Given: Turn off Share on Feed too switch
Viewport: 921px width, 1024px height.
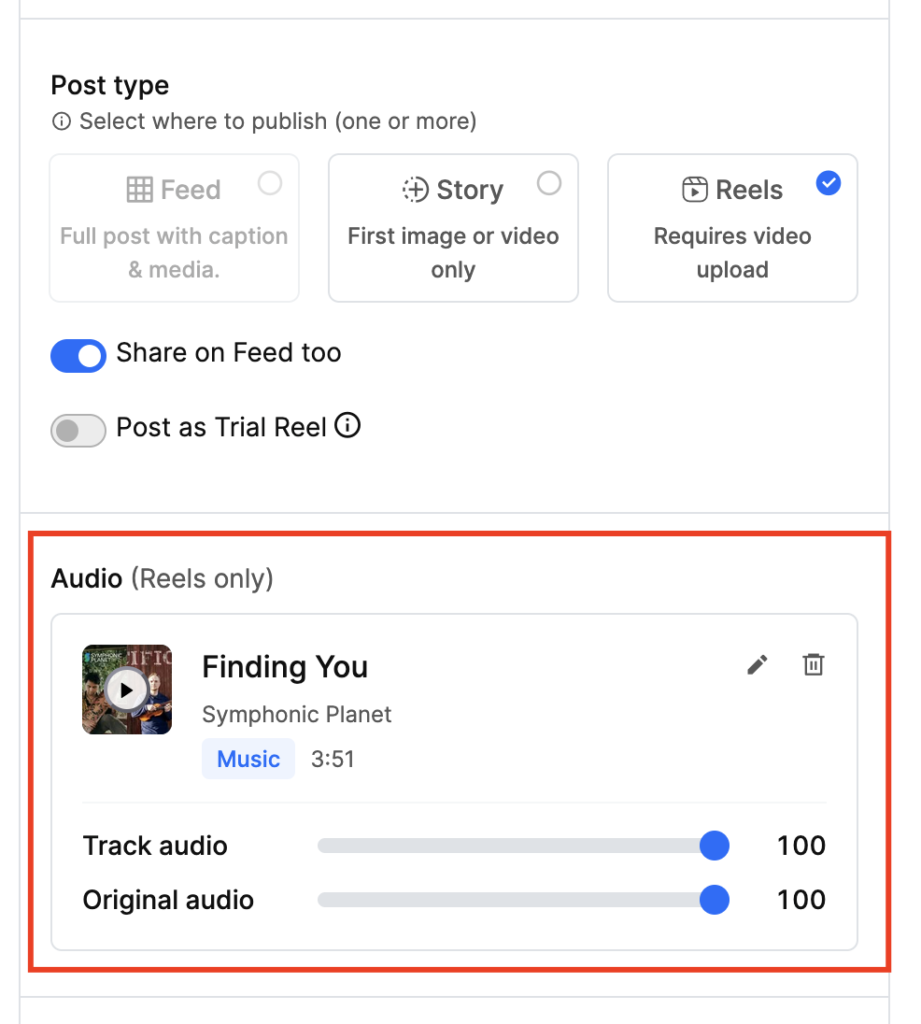Looking at the screenshot, I should pos(78,356).
